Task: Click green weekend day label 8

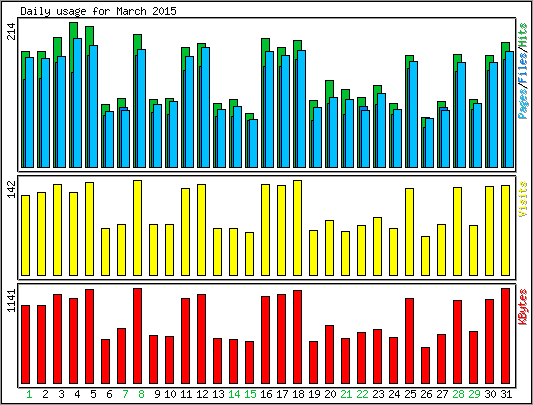Action: (141, 394)
